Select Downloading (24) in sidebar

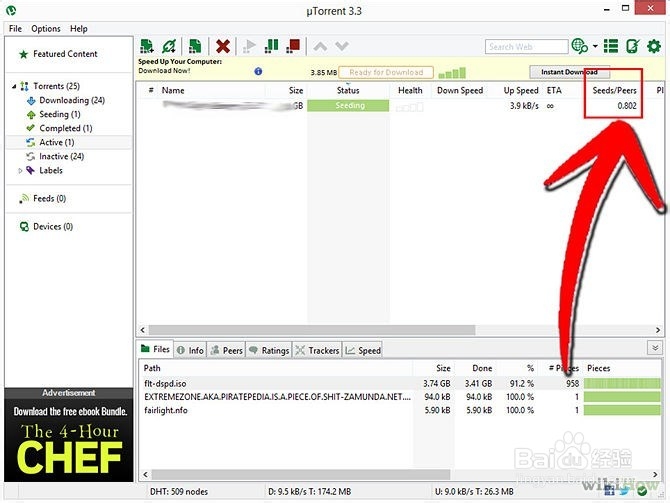click(x=72, y=100)
